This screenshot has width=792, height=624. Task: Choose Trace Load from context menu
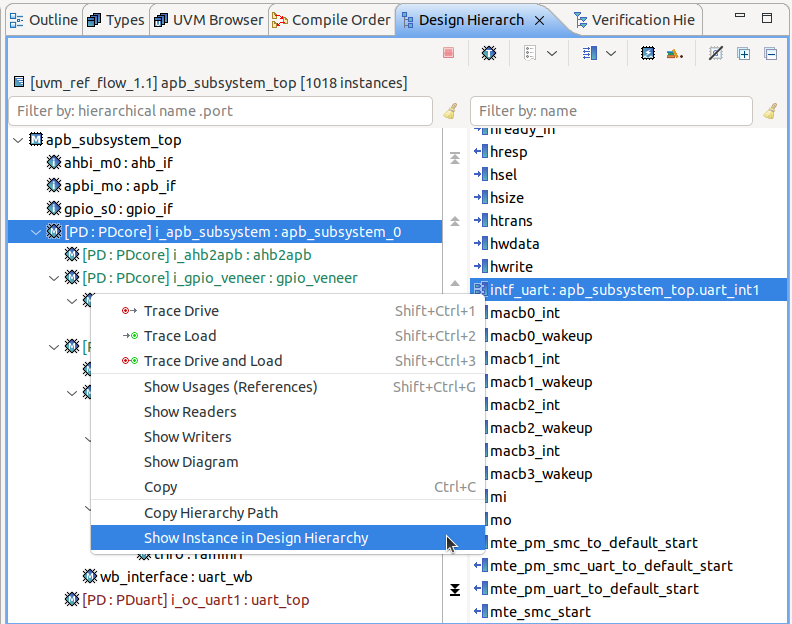pyautogui.click(x=287, y=336)
